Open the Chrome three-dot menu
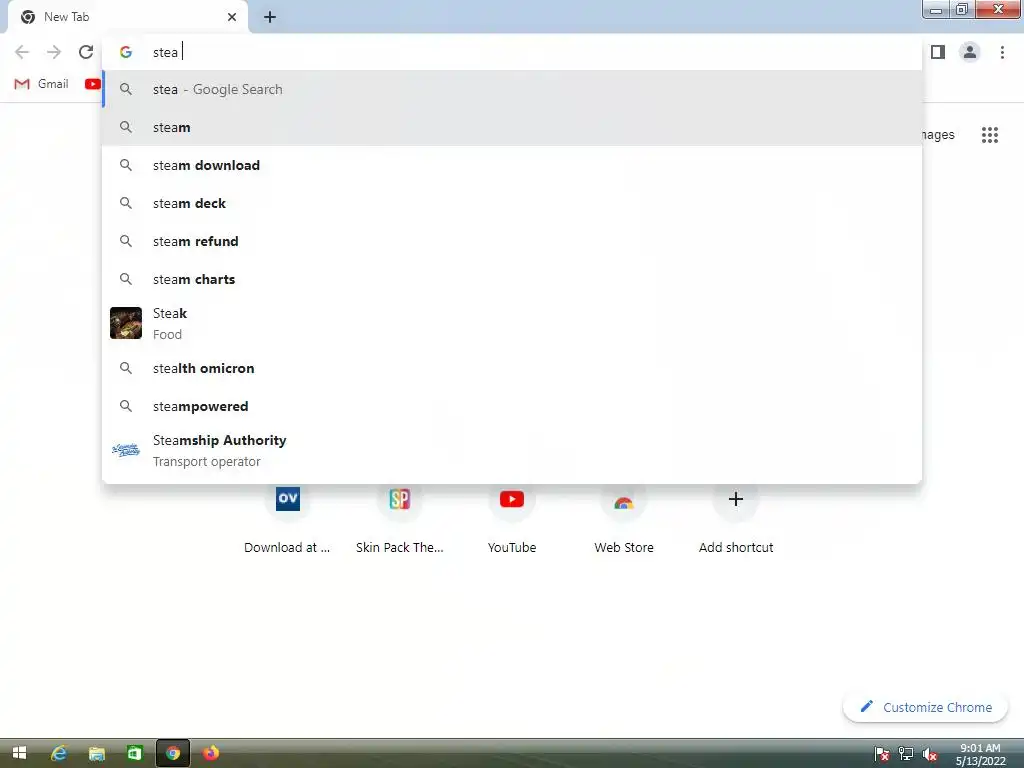Viewport: 1024px width, 768px height. [x=1002, y=52]
